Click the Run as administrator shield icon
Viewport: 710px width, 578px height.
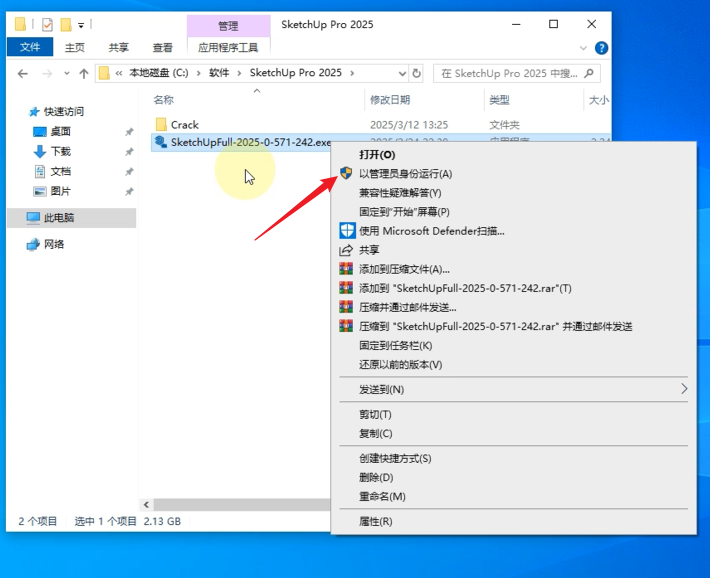tap(346, 173)
